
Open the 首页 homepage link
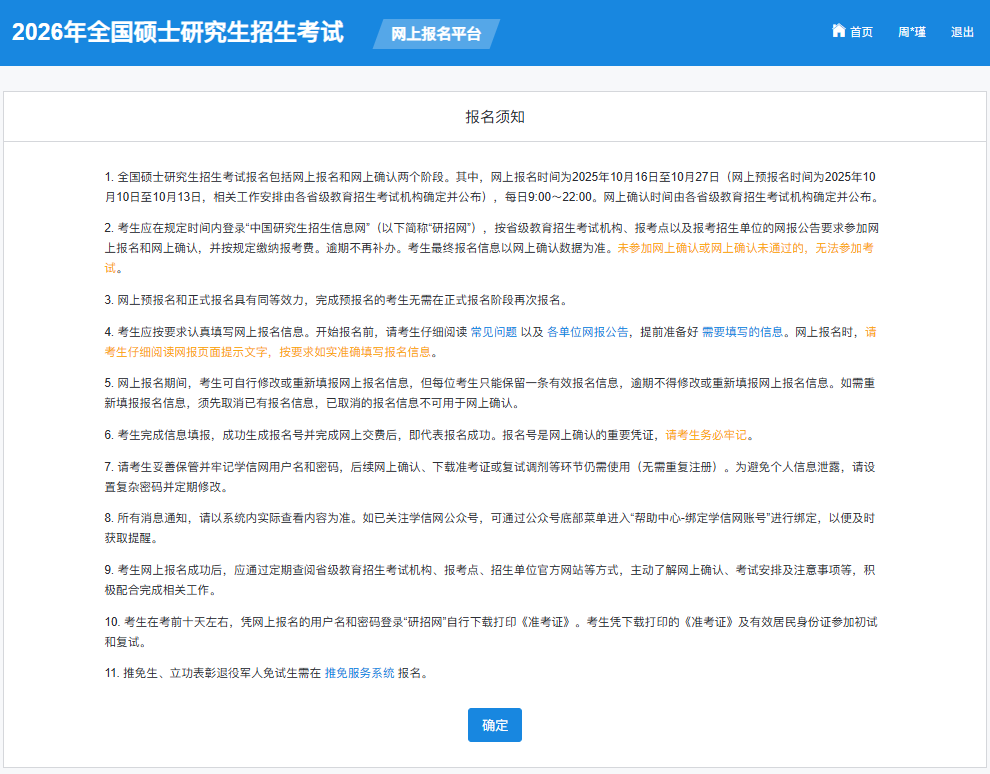[x=860, y=31]
